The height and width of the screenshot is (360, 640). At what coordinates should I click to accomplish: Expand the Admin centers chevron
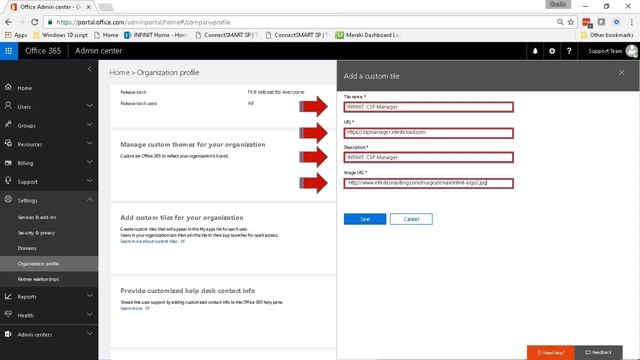(x=89, y=334)
